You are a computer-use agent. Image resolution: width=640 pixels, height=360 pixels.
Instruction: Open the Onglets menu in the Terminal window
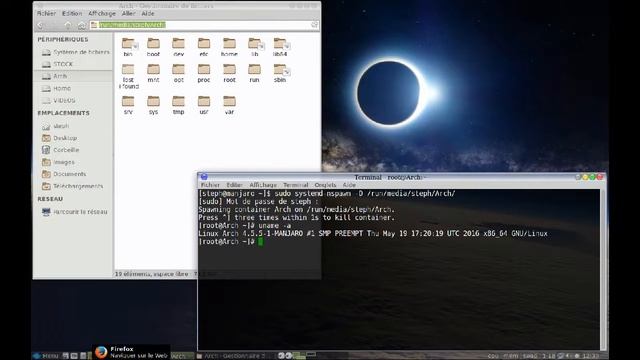(x=325, y=185)
